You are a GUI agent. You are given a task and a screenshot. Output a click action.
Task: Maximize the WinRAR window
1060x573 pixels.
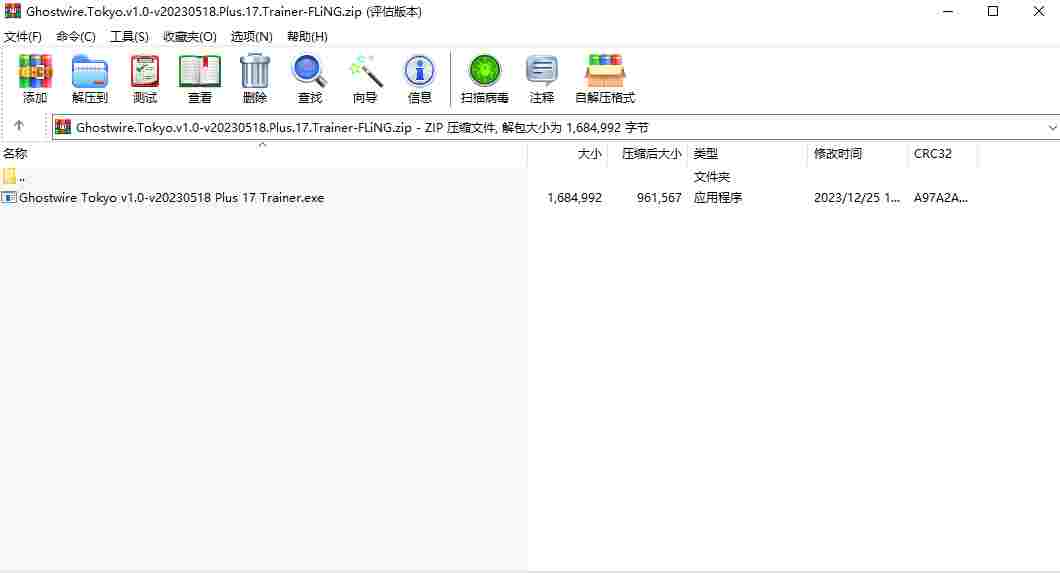[x=993, y=11]
